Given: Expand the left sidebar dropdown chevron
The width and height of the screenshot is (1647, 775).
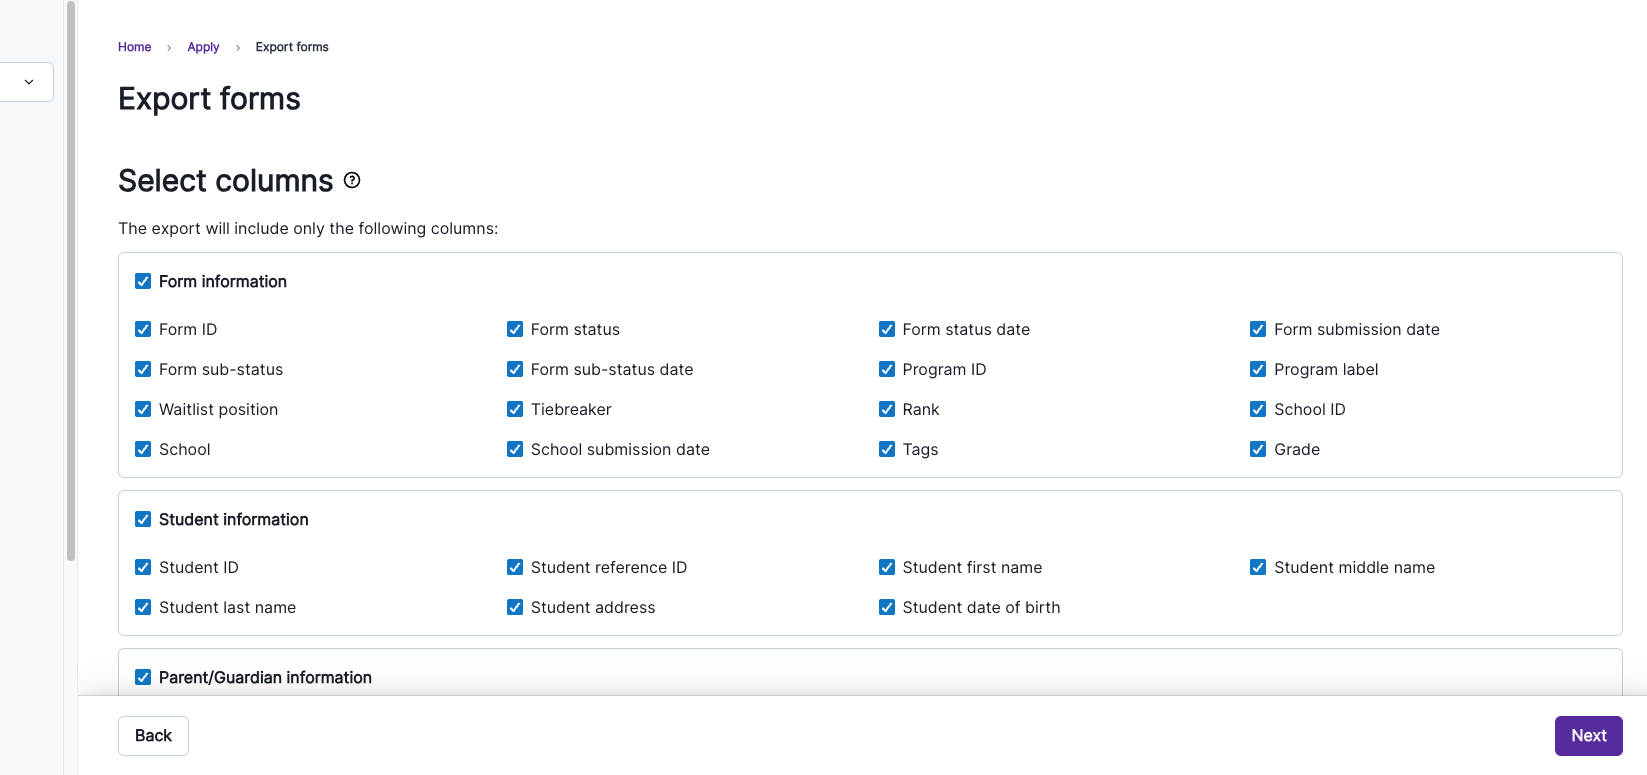Looking at the screenshot, I should [29, 82].
